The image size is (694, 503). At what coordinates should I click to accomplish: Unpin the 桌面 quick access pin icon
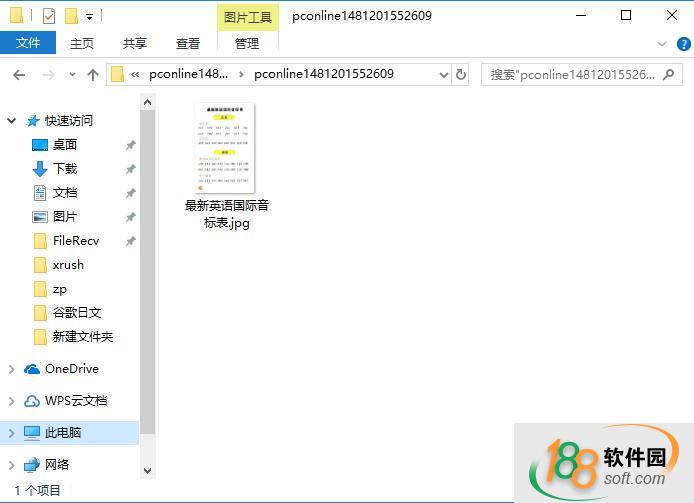(x=130, y=145)
